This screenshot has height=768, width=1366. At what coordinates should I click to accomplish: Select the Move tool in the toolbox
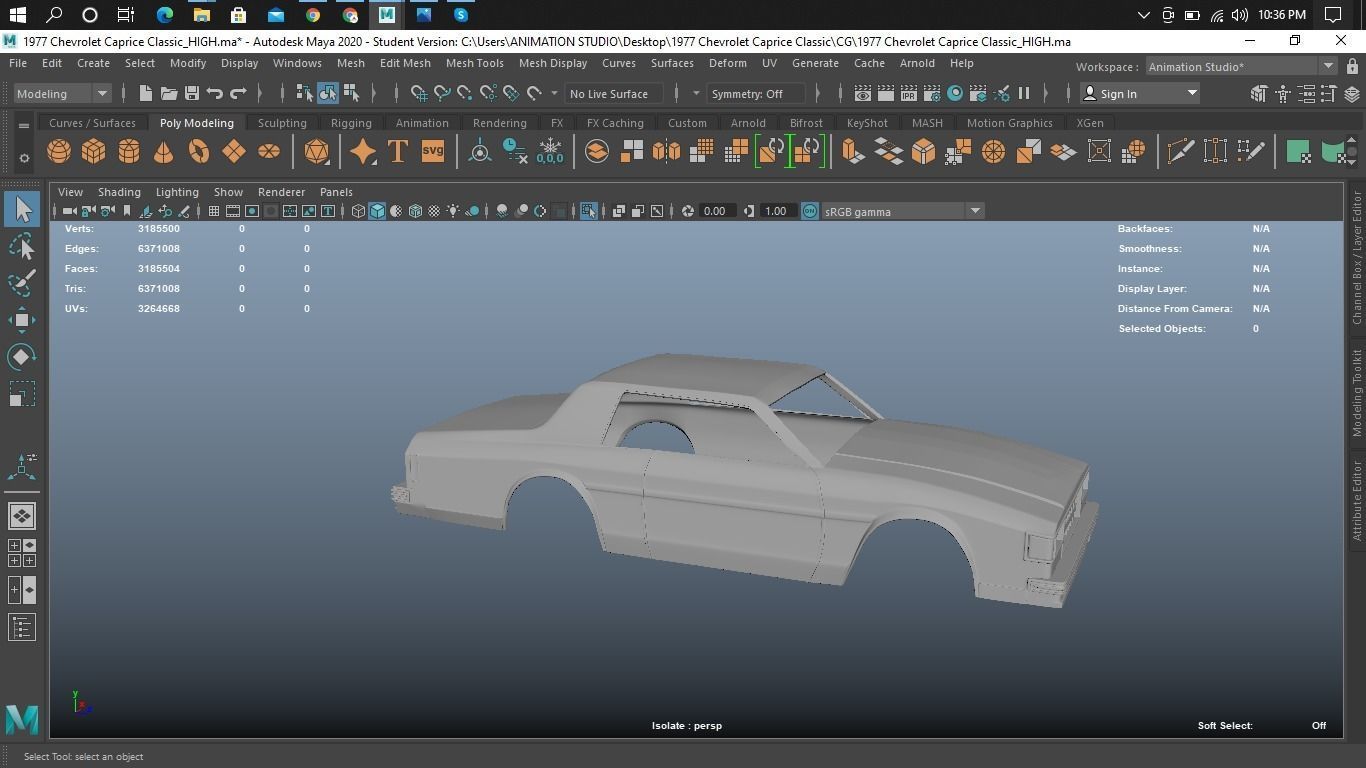tap(22, 320)
